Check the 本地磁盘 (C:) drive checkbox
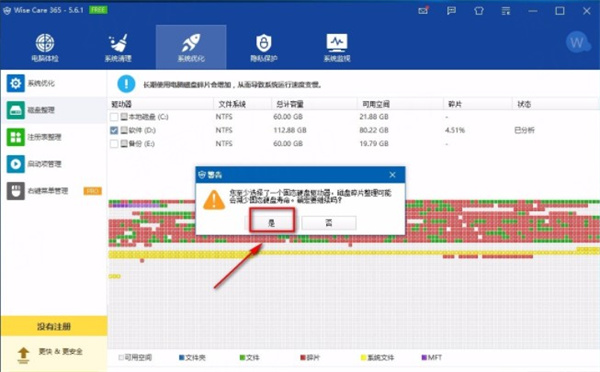 click(114, 117)
